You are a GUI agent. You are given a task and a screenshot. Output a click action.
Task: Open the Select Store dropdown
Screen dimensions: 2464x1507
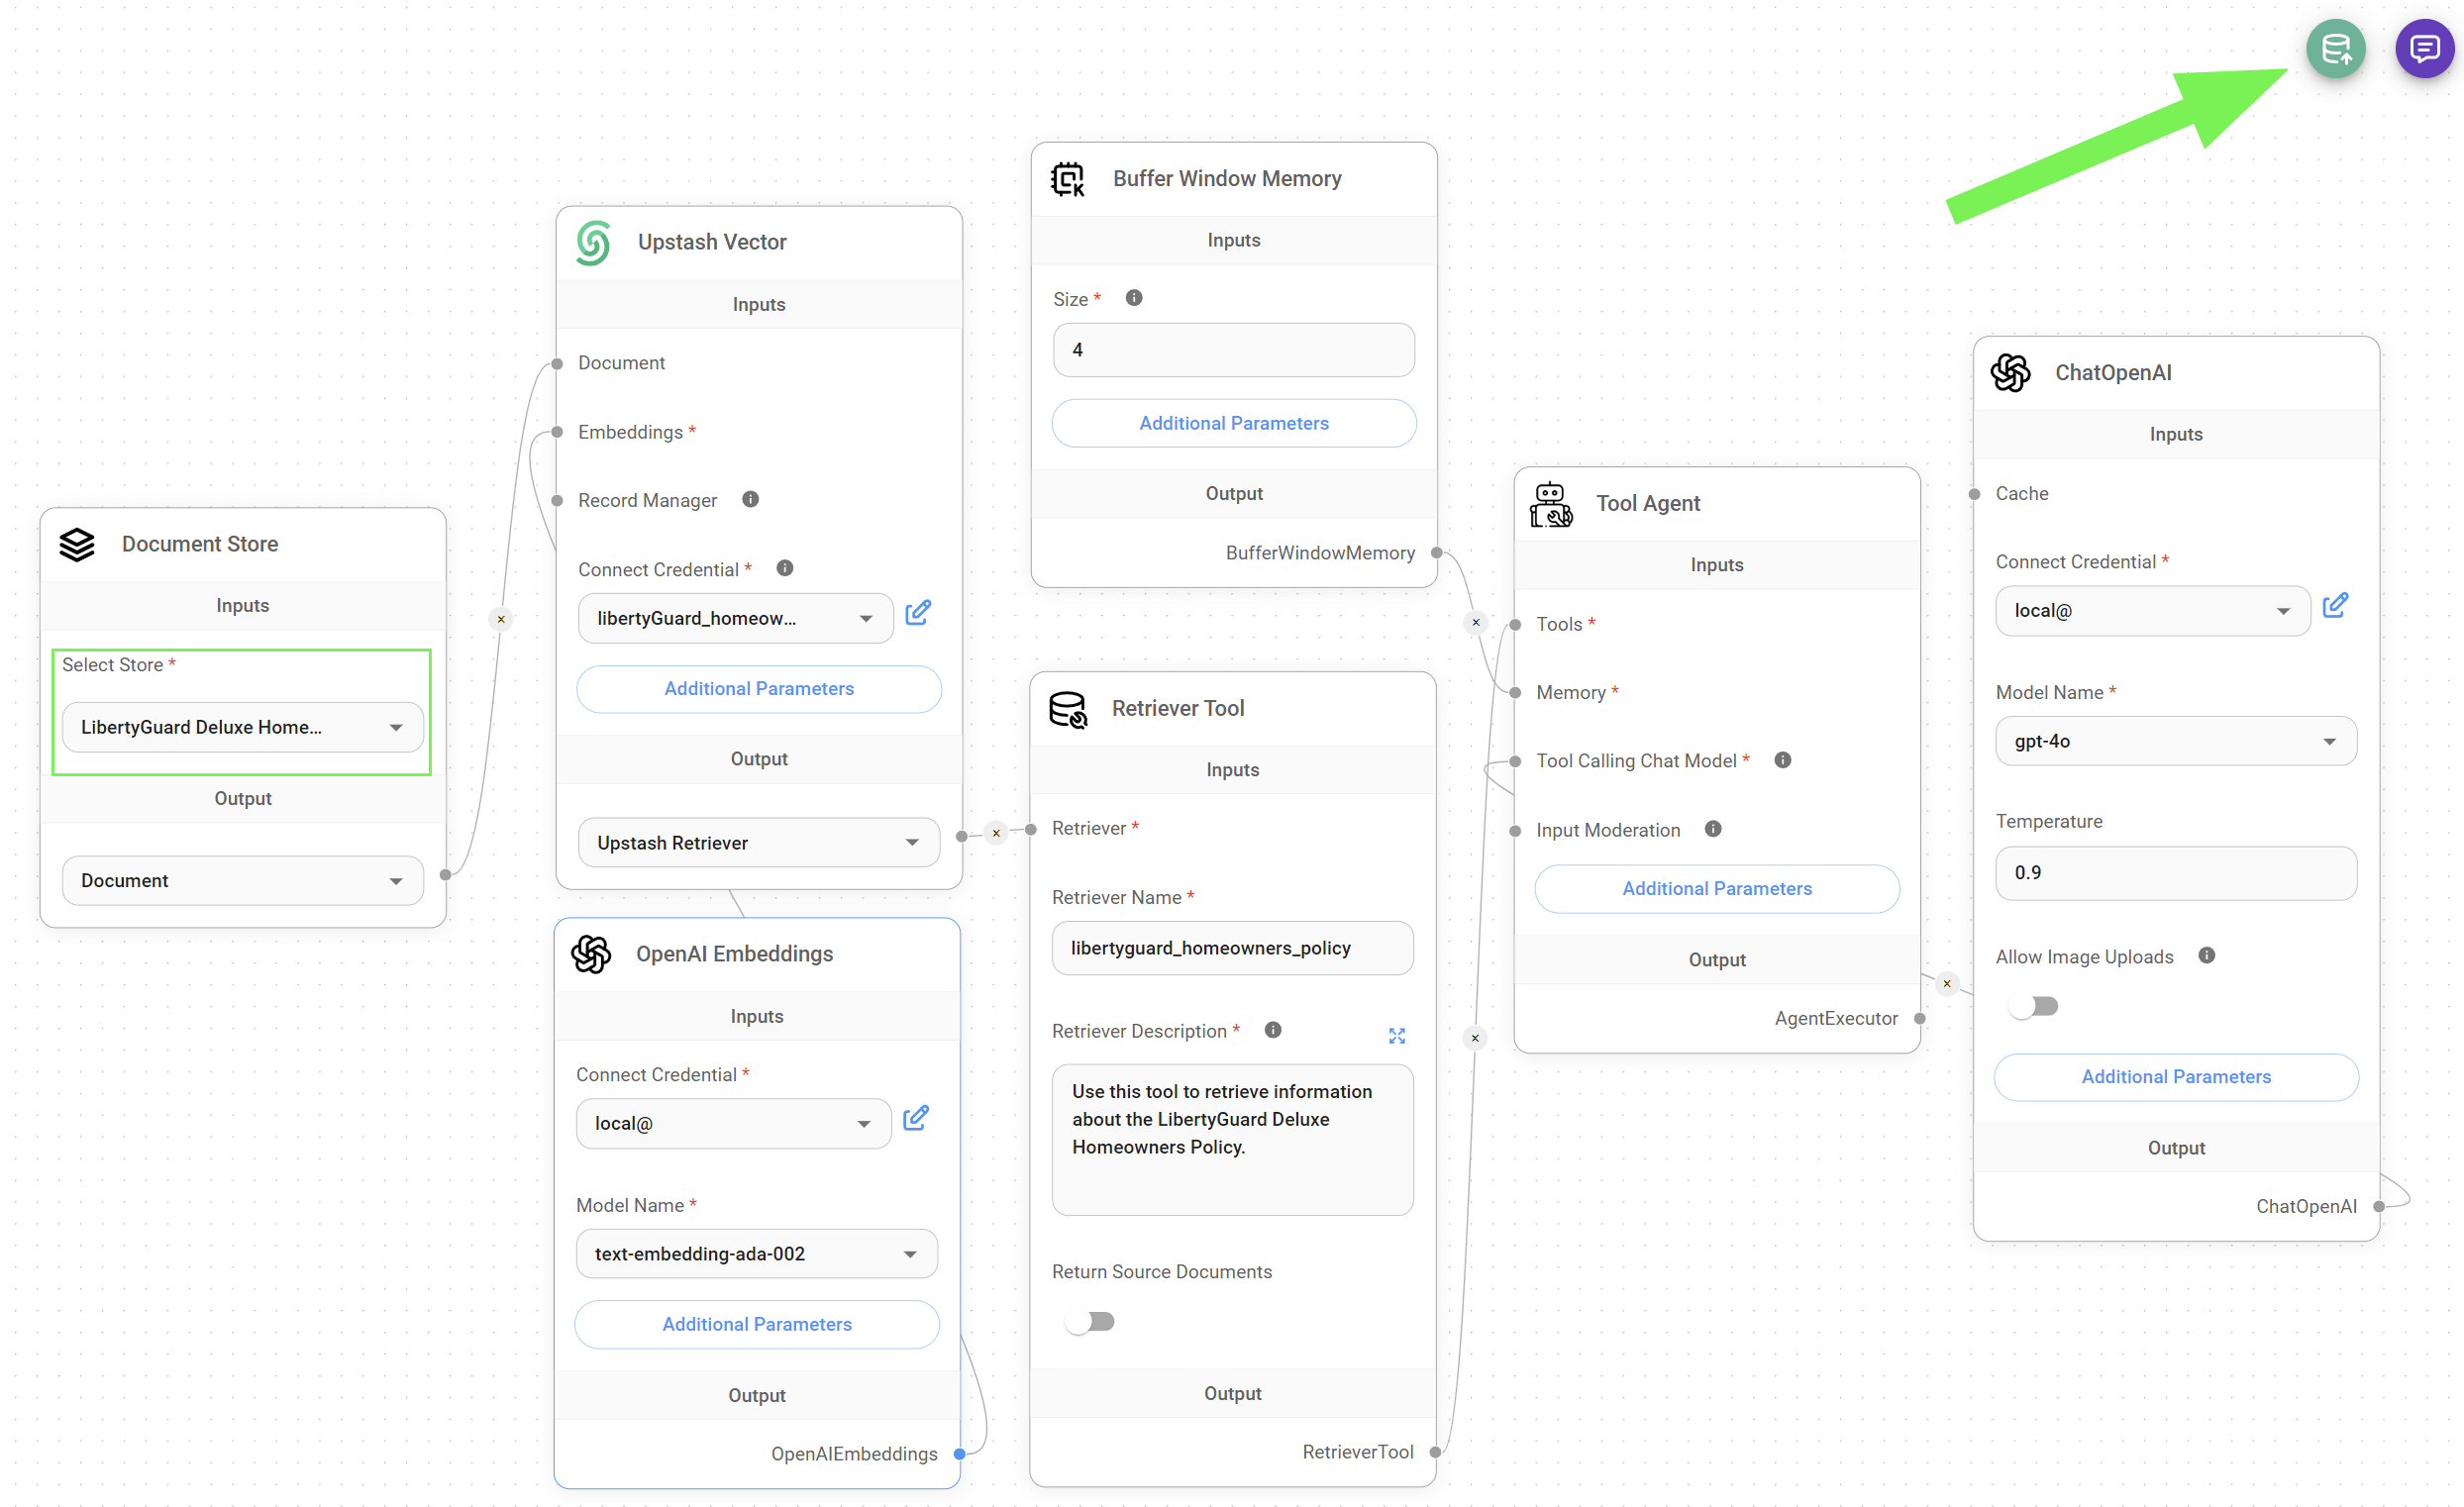click(x=242, y=727)
